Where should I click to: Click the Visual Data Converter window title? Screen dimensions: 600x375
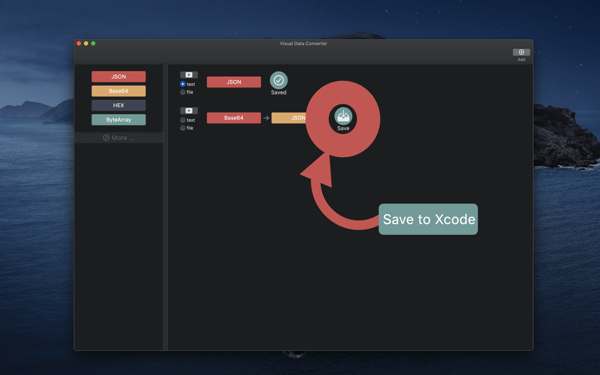click(x=303, y=43)
